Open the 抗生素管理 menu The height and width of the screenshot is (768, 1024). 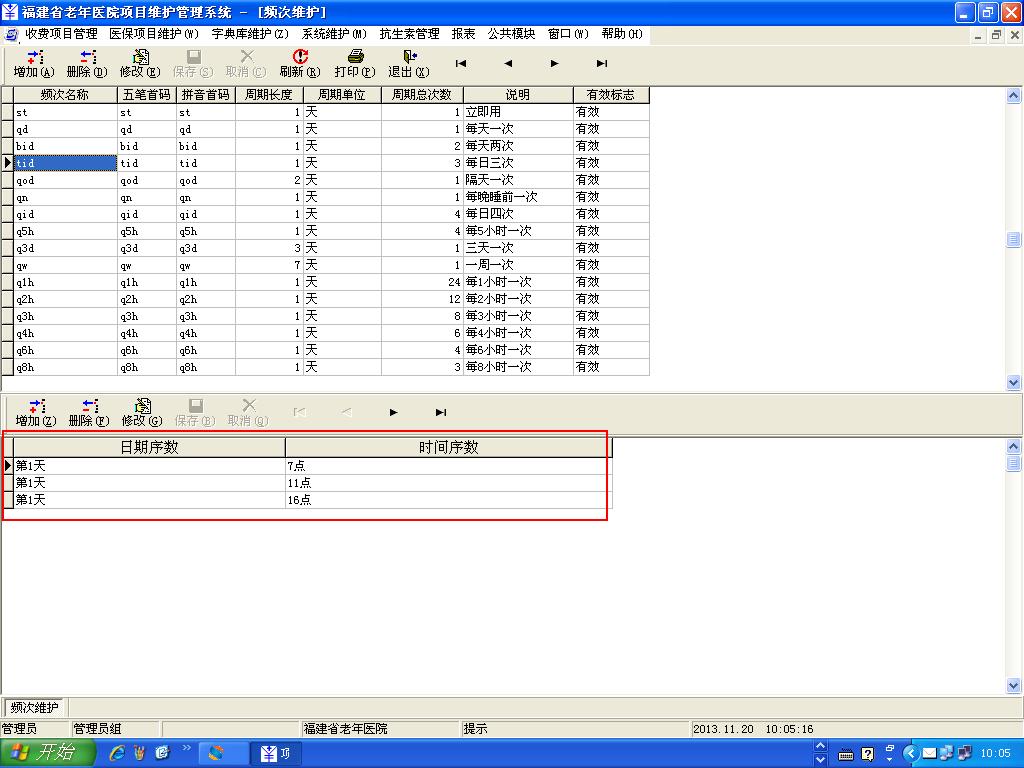coord(409,34)
